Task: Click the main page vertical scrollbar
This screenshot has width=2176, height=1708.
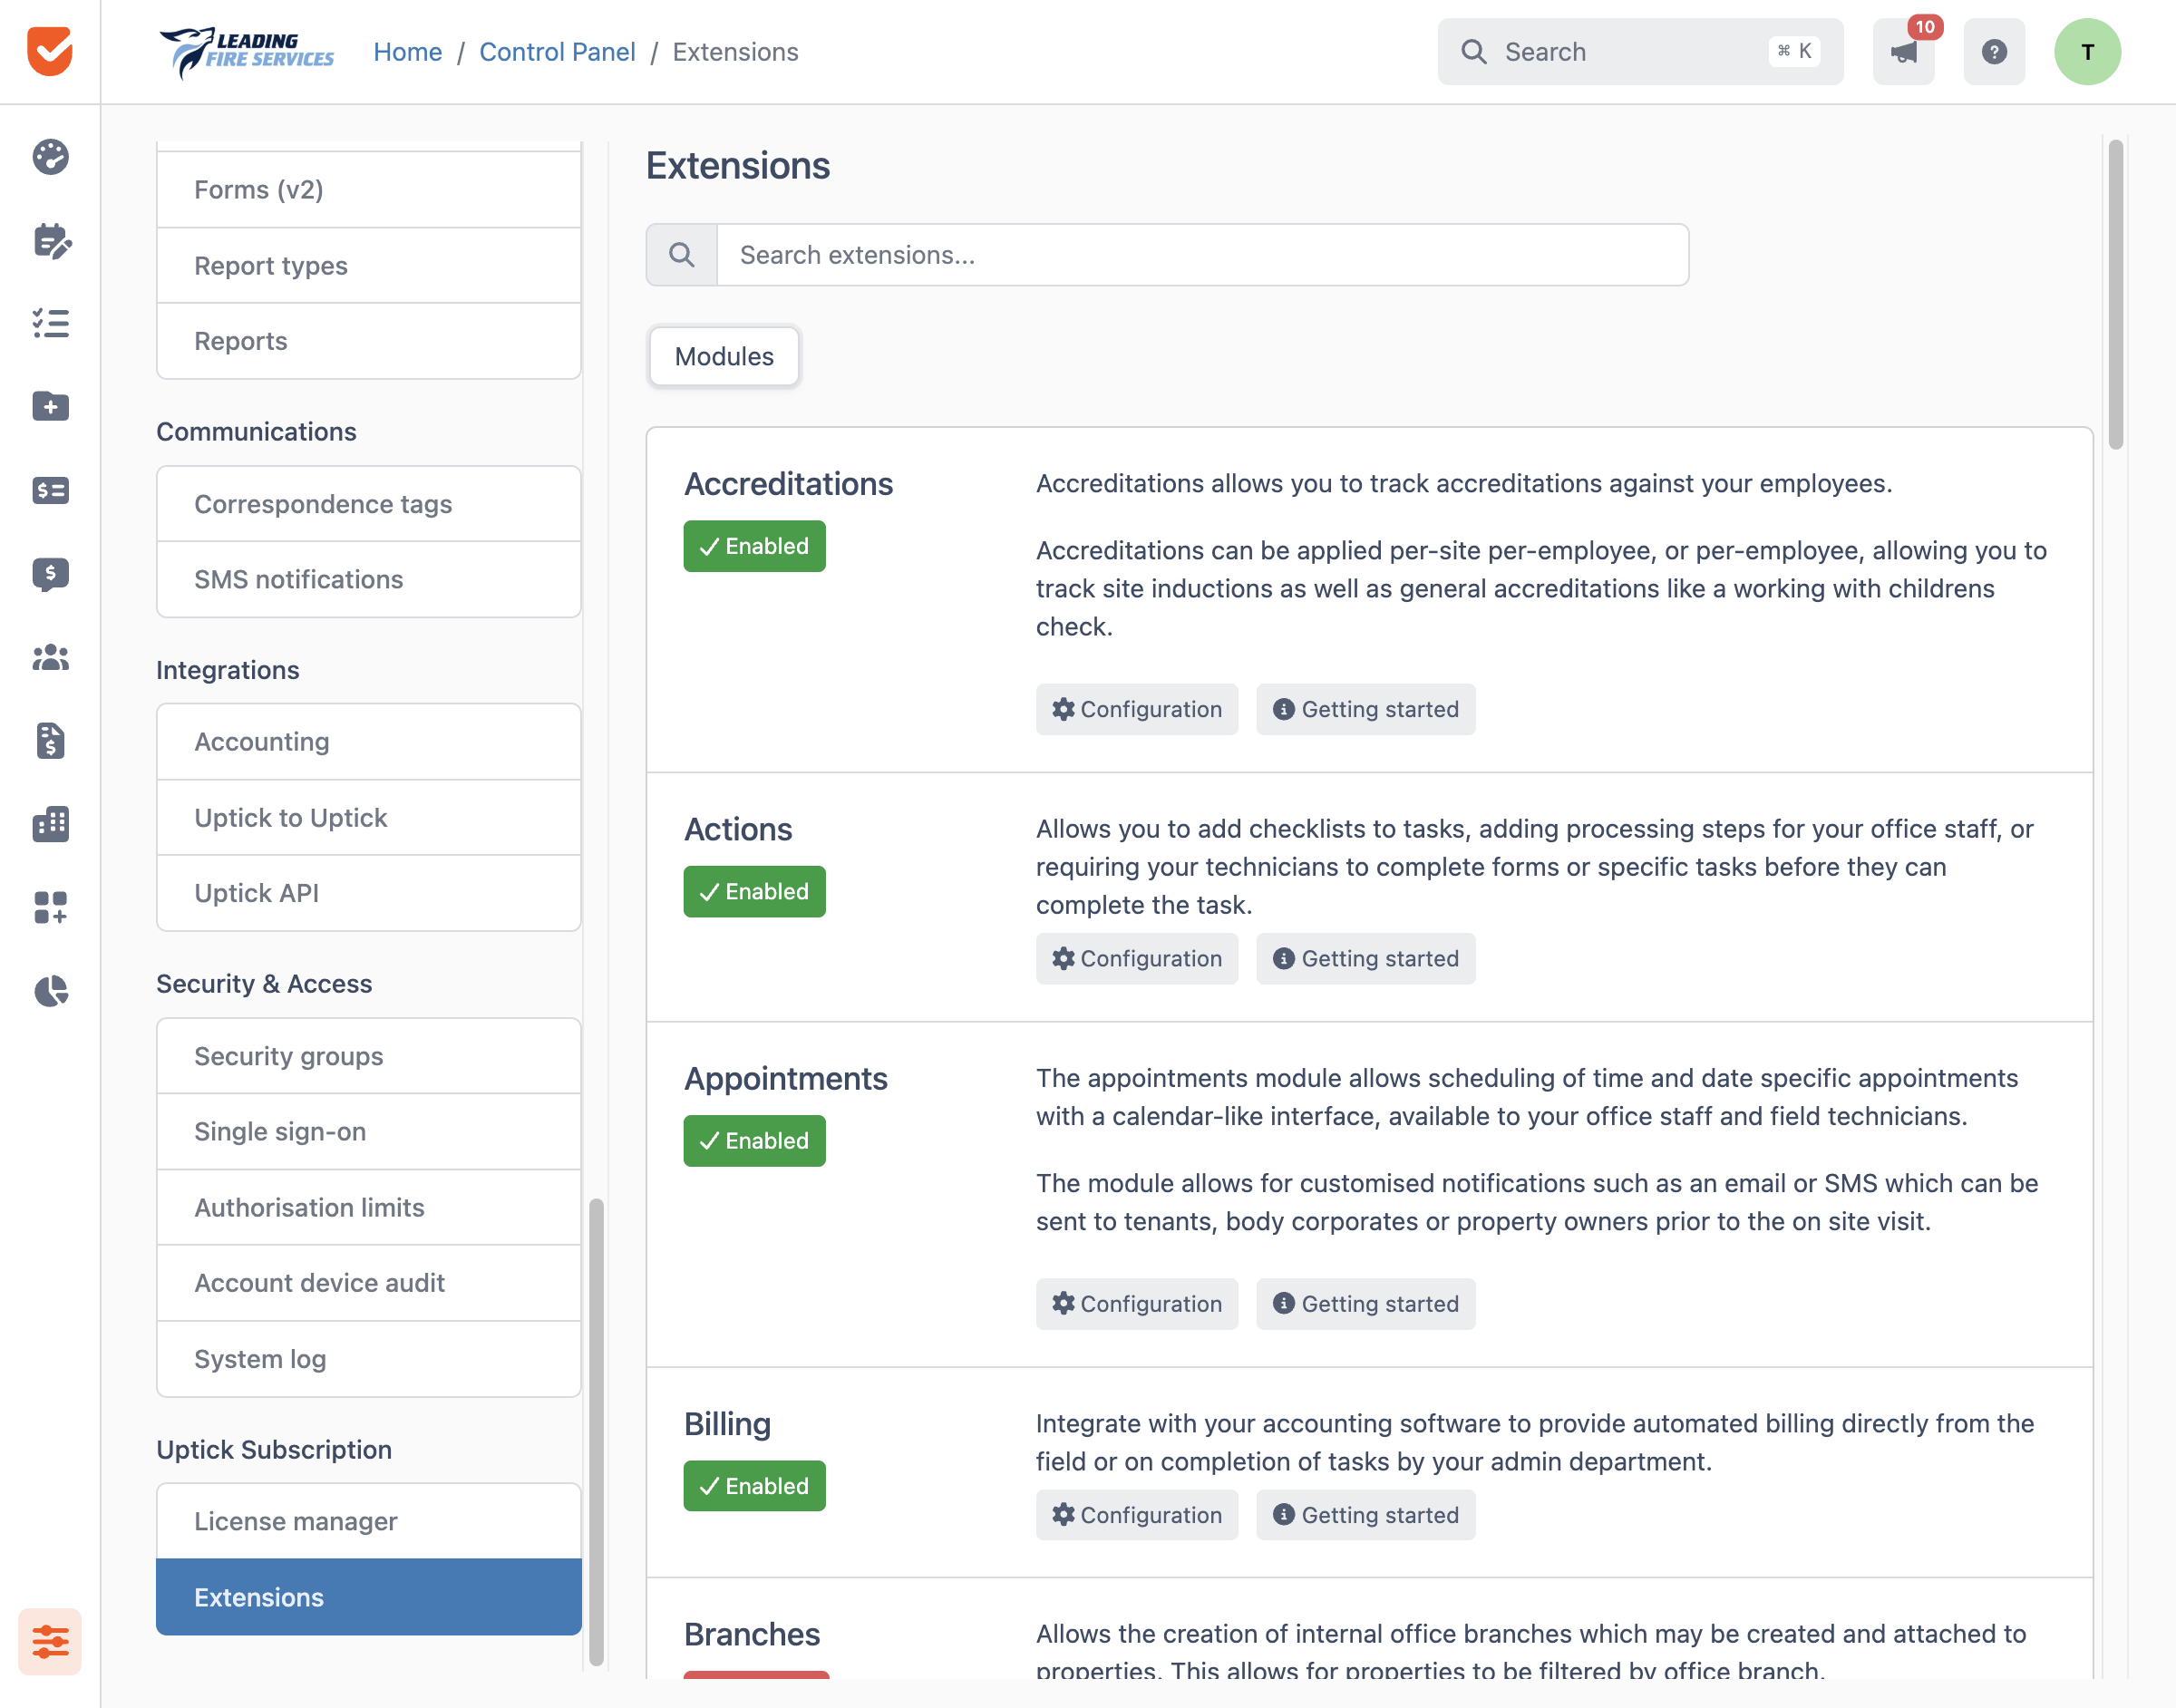Action: [x=2115, y=295]
